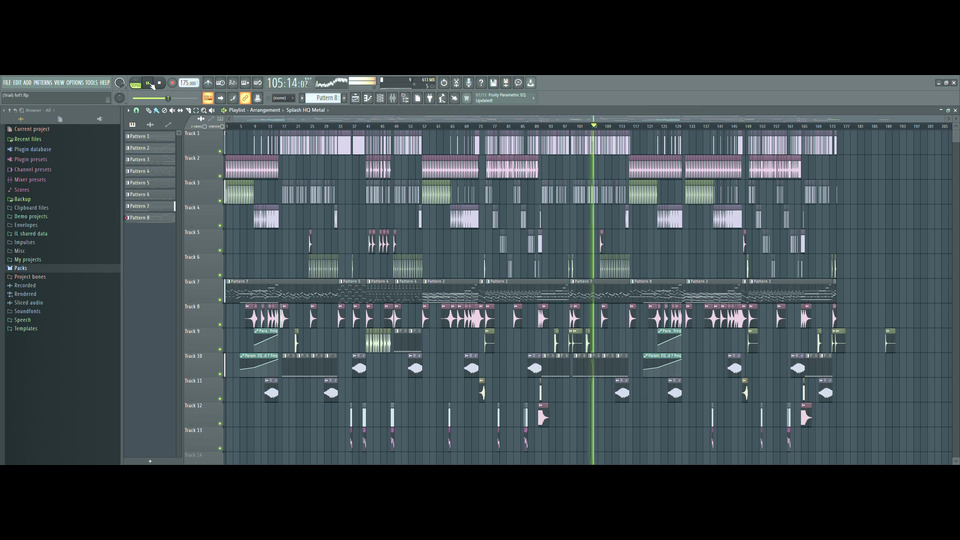
Task: Select Pattern 1 in picker panel
Action: coord(150,136)
